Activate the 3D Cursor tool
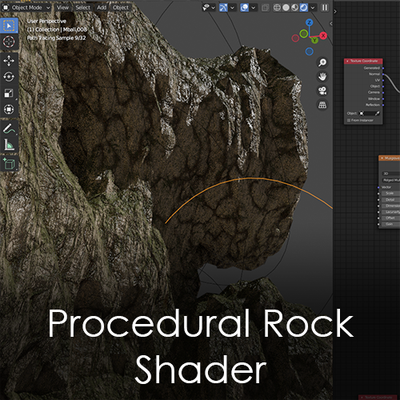This screenshot has height=400, width=400. click(9, 42)
